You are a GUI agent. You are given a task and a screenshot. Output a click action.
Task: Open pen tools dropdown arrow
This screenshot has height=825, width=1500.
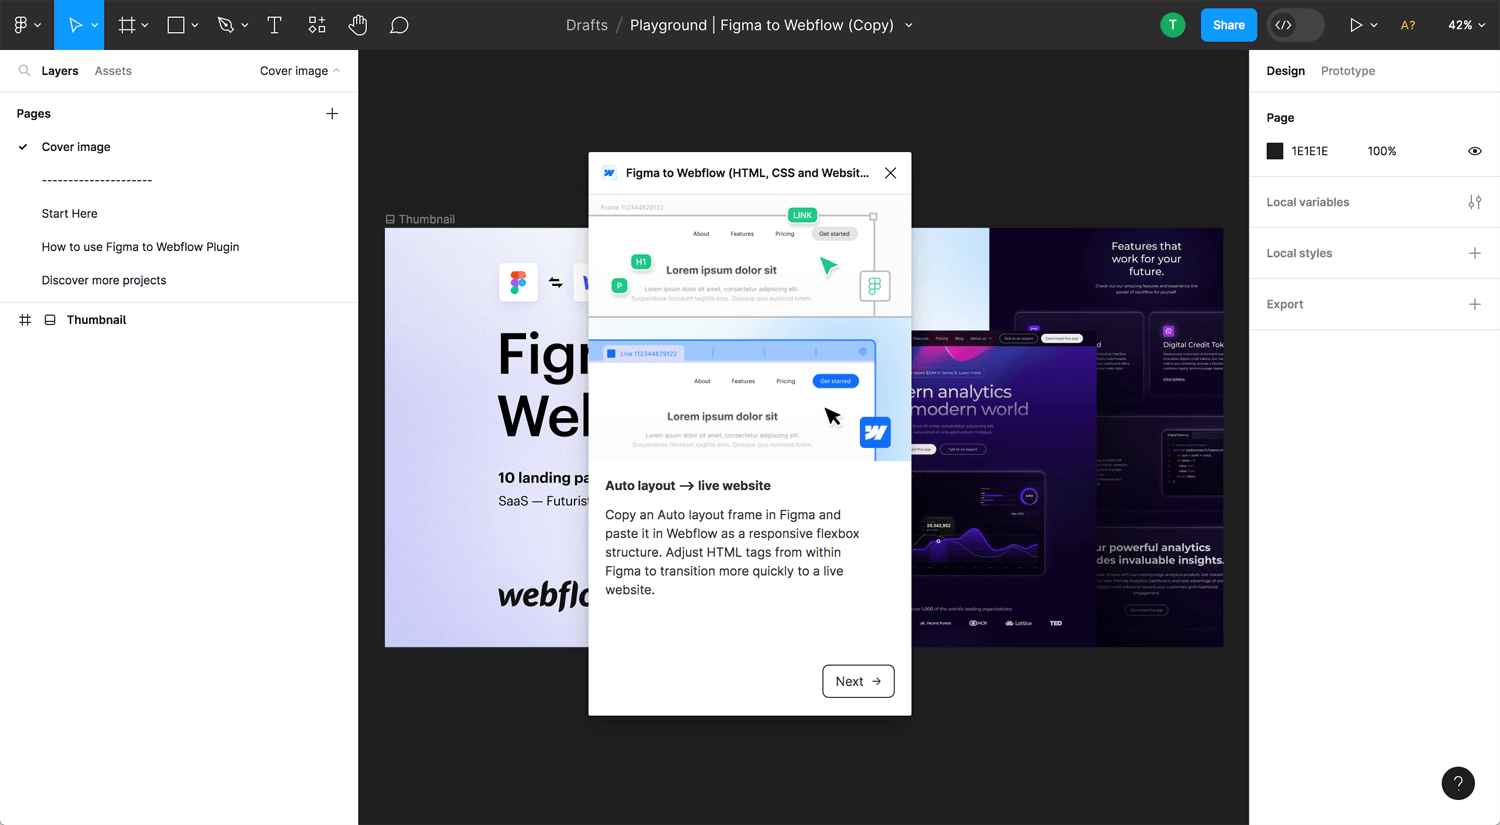pyautogui.click(x=245, y=25)
